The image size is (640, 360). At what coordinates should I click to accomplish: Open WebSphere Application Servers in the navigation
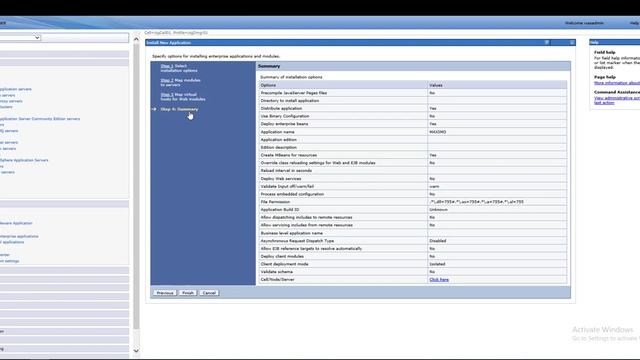24,160
